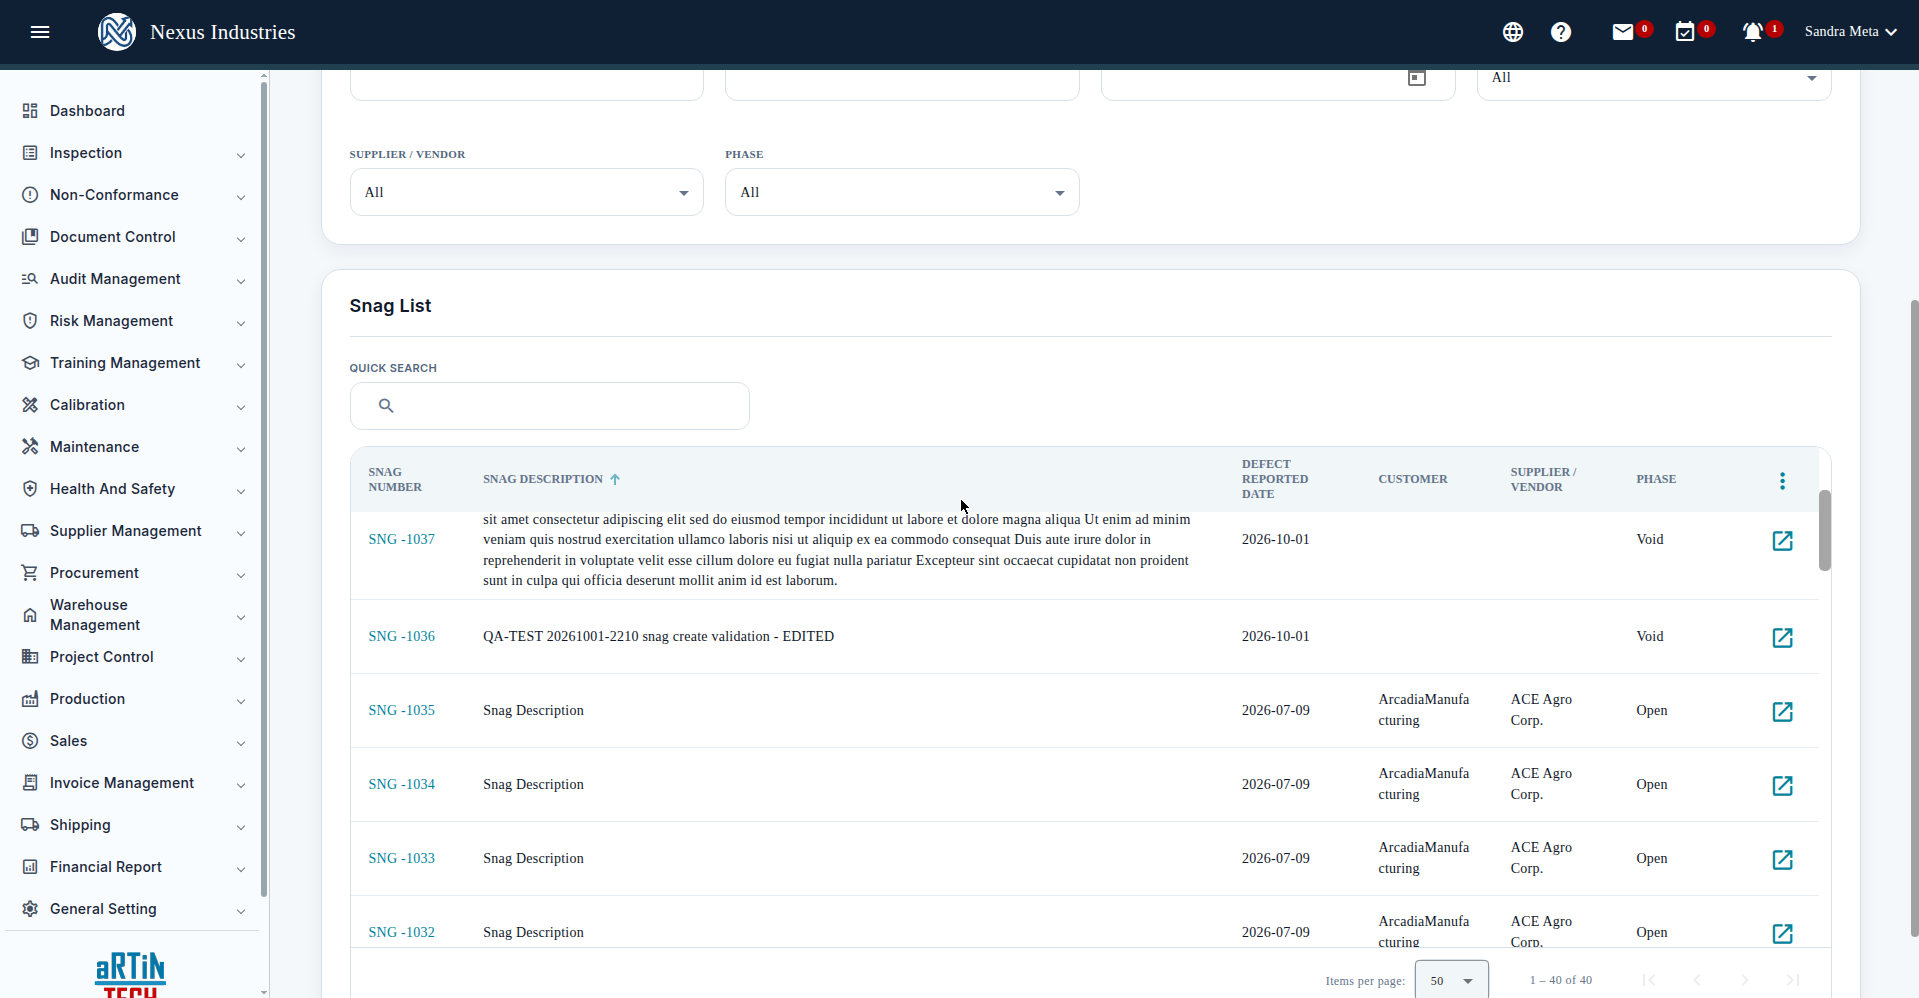Open the notifications bell icon
This screenshot has width=1919, height=998.
pyautogui.click(x=1753, y=32)
